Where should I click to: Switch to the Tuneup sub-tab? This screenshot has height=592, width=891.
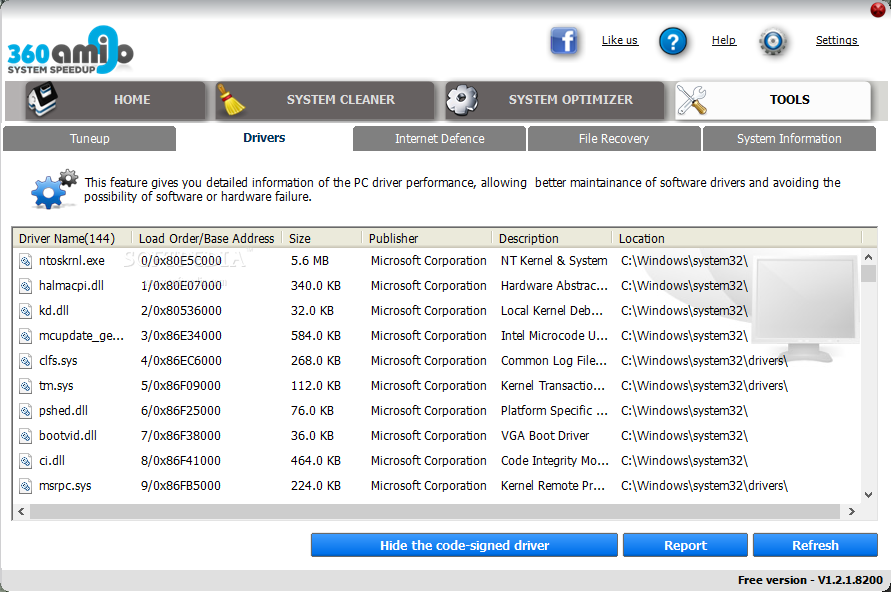[90, 139]
